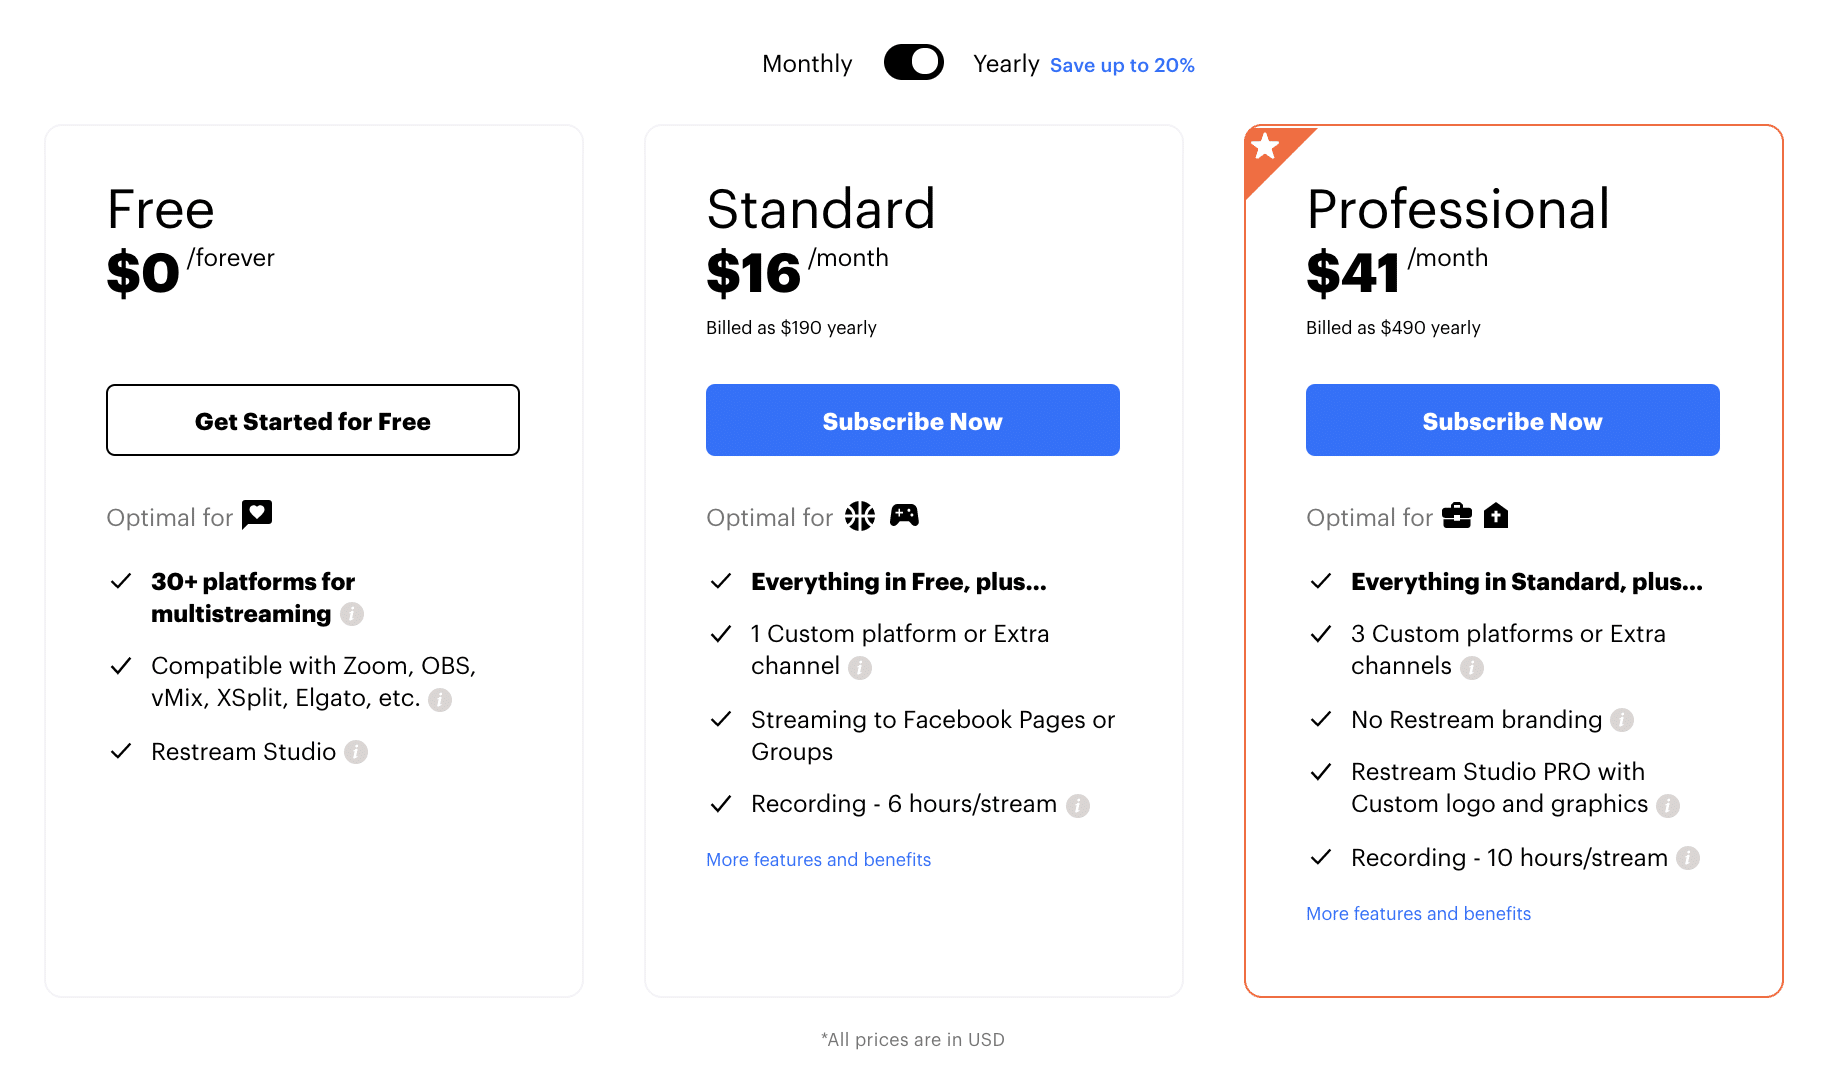This screenshot has width=1826, height=1088.
Task: Click the info icon beside multistreaming
Action: [352, 614]
